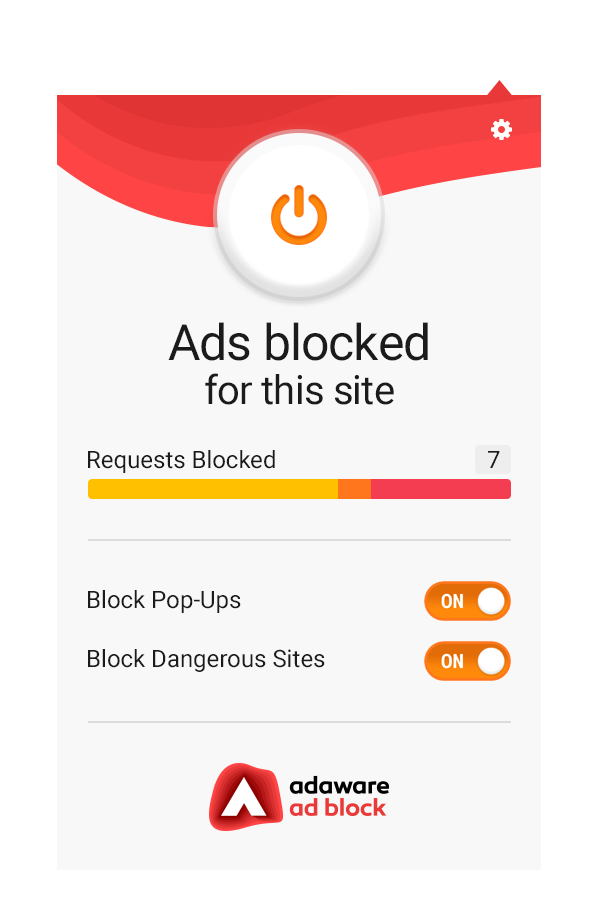Open settings via the gear icon
The image size is (600, 900).
501,130
